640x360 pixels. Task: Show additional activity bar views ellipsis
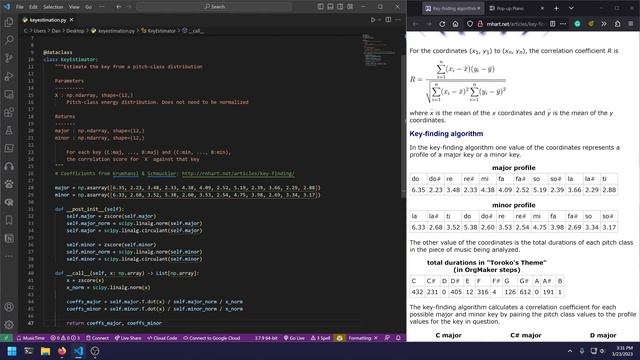[9, 256]
